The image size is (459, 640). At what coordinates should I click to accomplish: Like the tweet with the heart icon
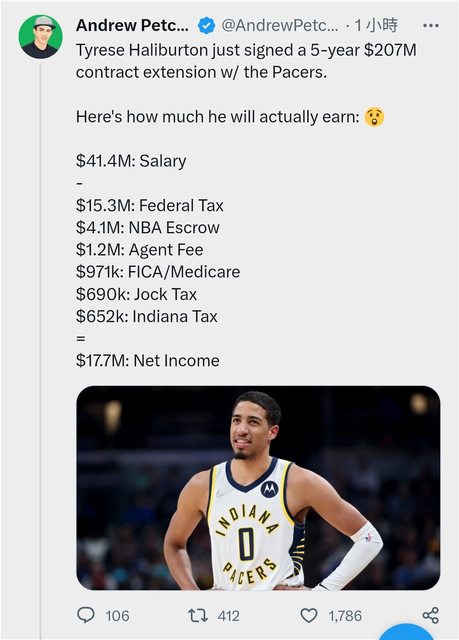click(x=309, y=616)
